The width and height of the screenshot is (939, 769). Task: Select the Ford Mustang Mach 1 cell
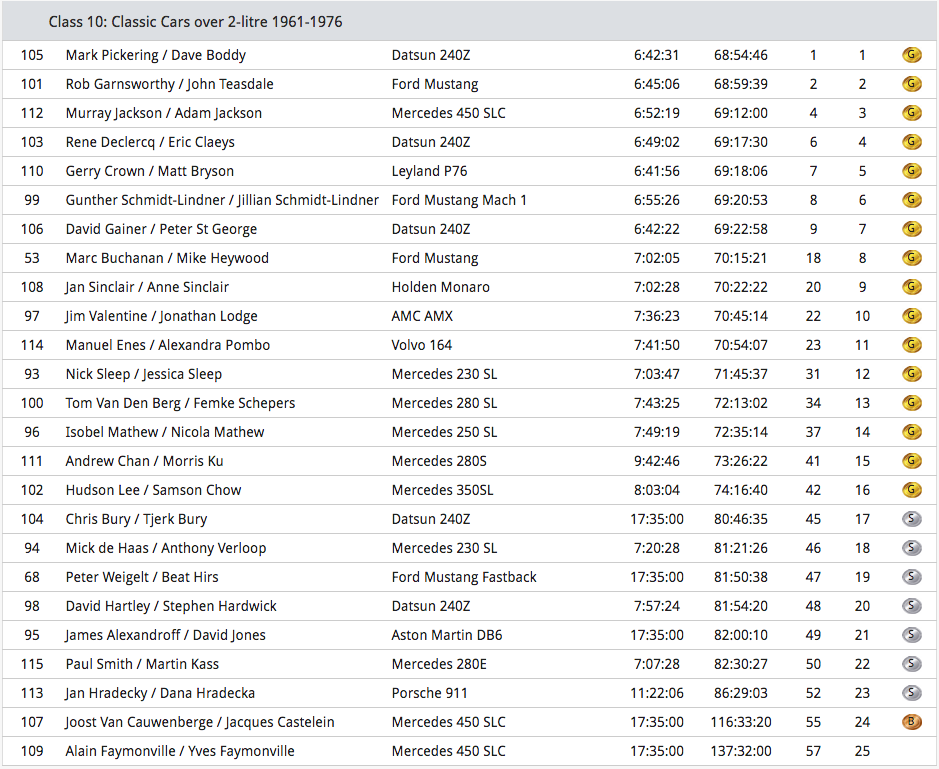459,200
